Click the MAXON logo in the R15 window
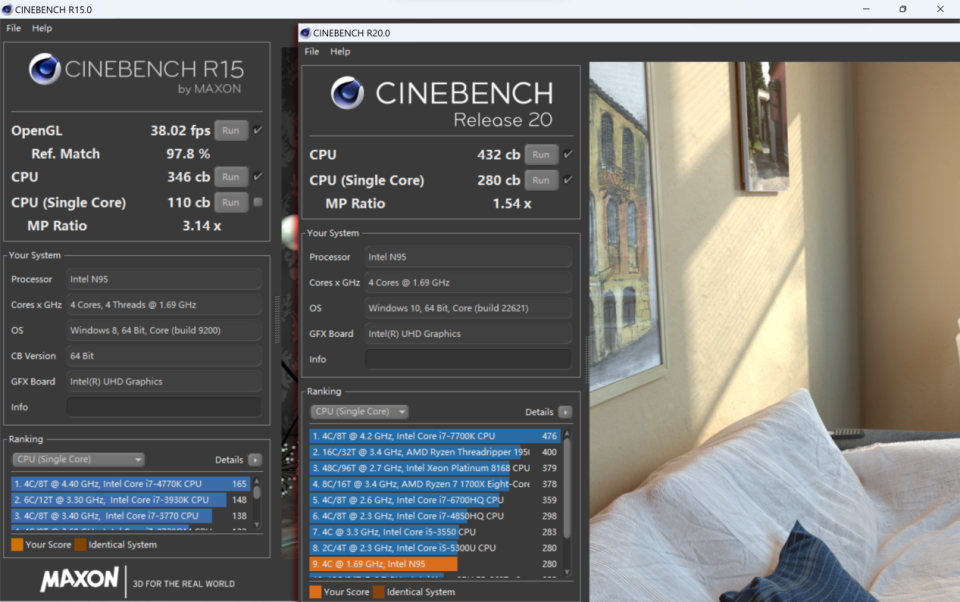 tap(79, 579)
